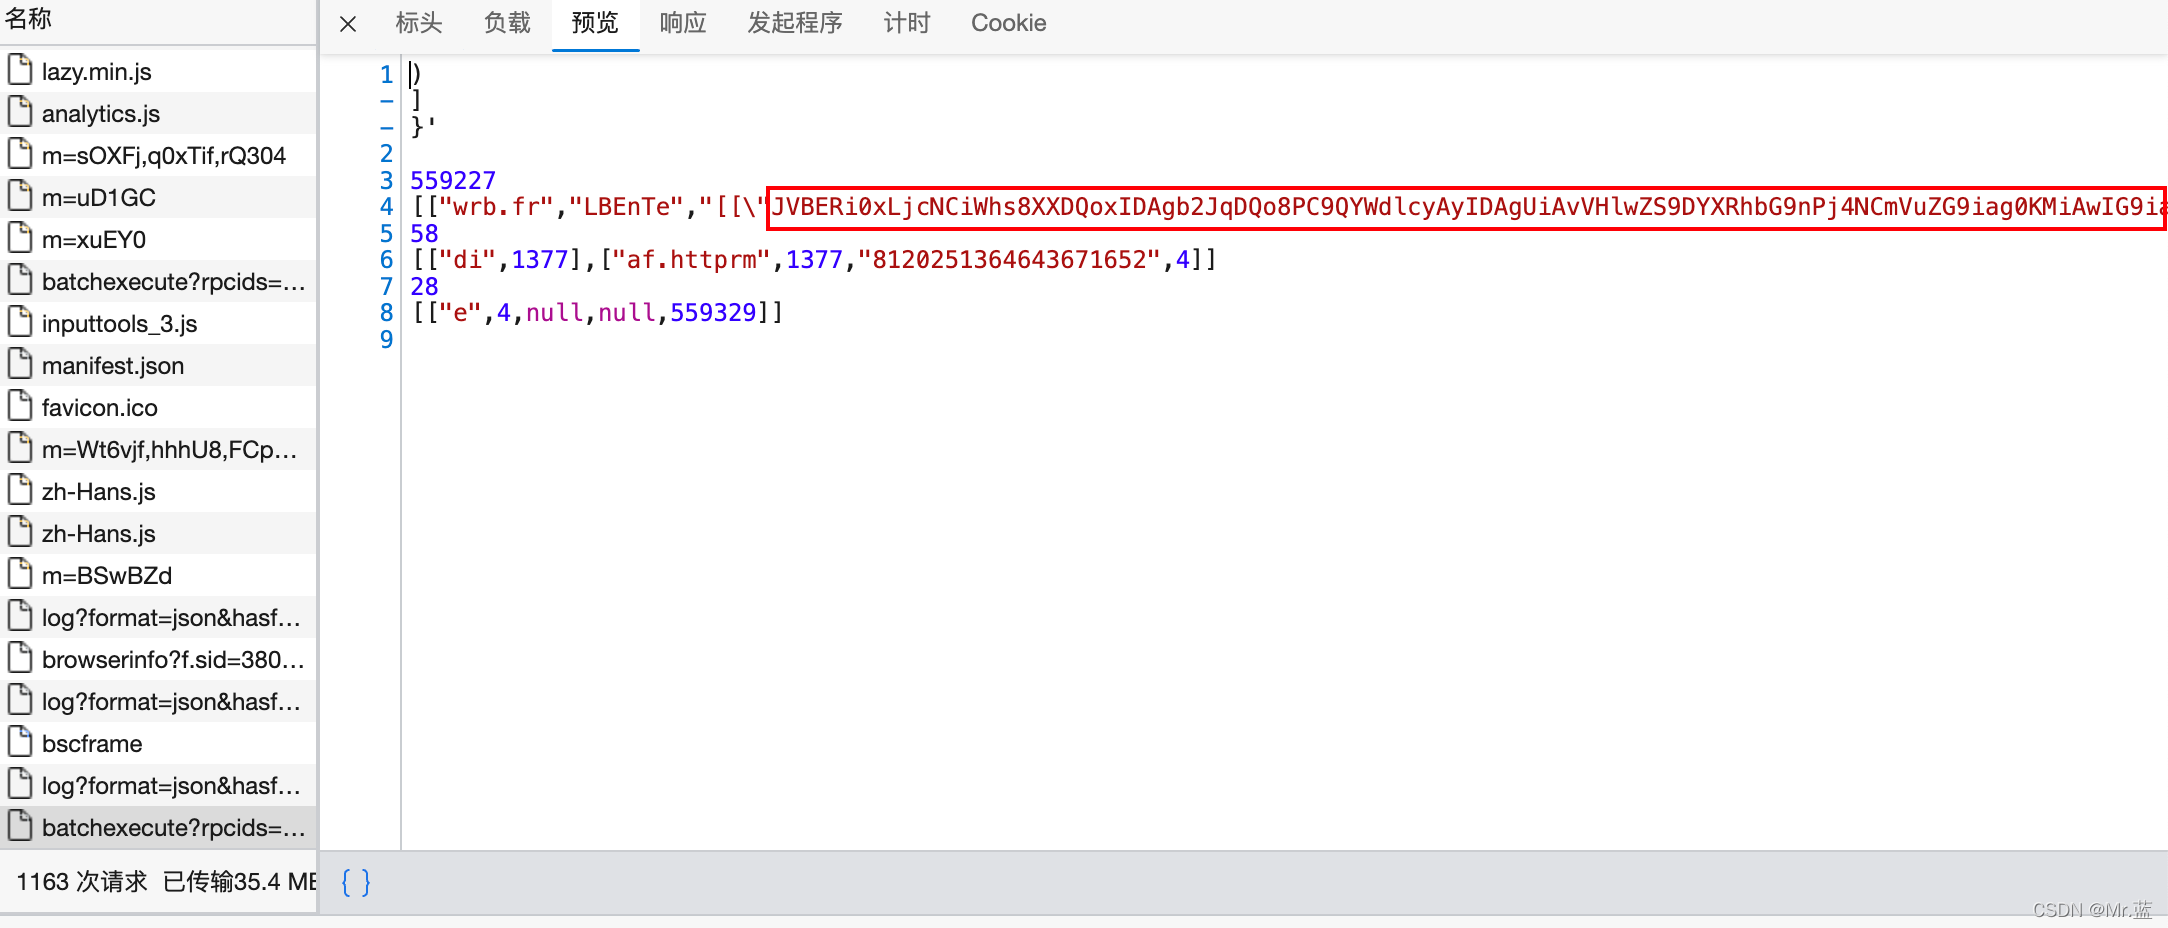The height and width of the screenshot is (928, 2168).
Task: Select the inputtools_3.js request
Action: [x=158, y=323]
